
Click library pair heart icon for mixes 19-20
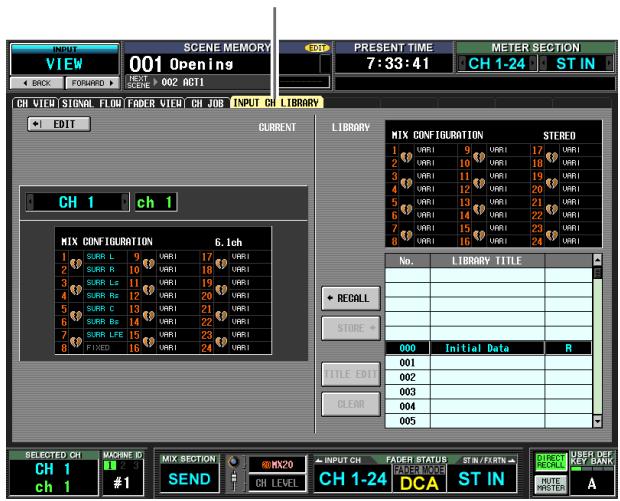tap(552, 183)
